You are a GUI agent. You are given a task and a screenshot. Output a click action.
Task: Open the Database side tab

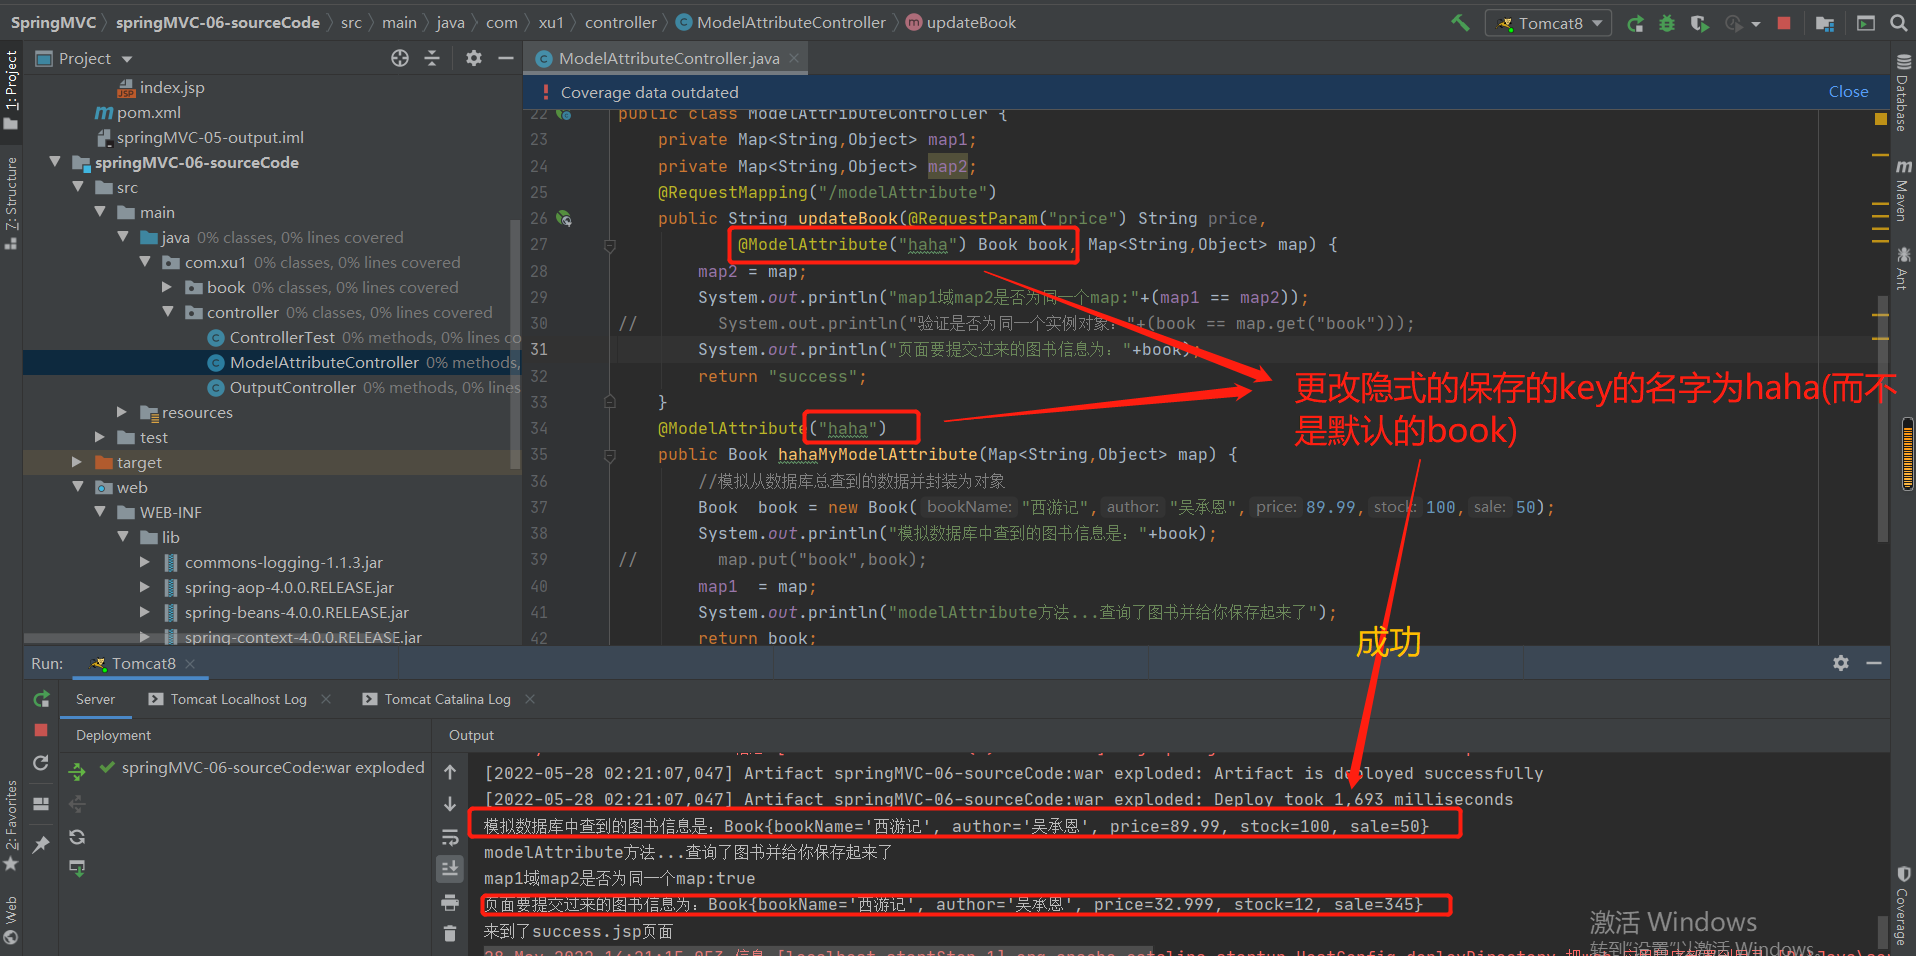coord(1903,93)
